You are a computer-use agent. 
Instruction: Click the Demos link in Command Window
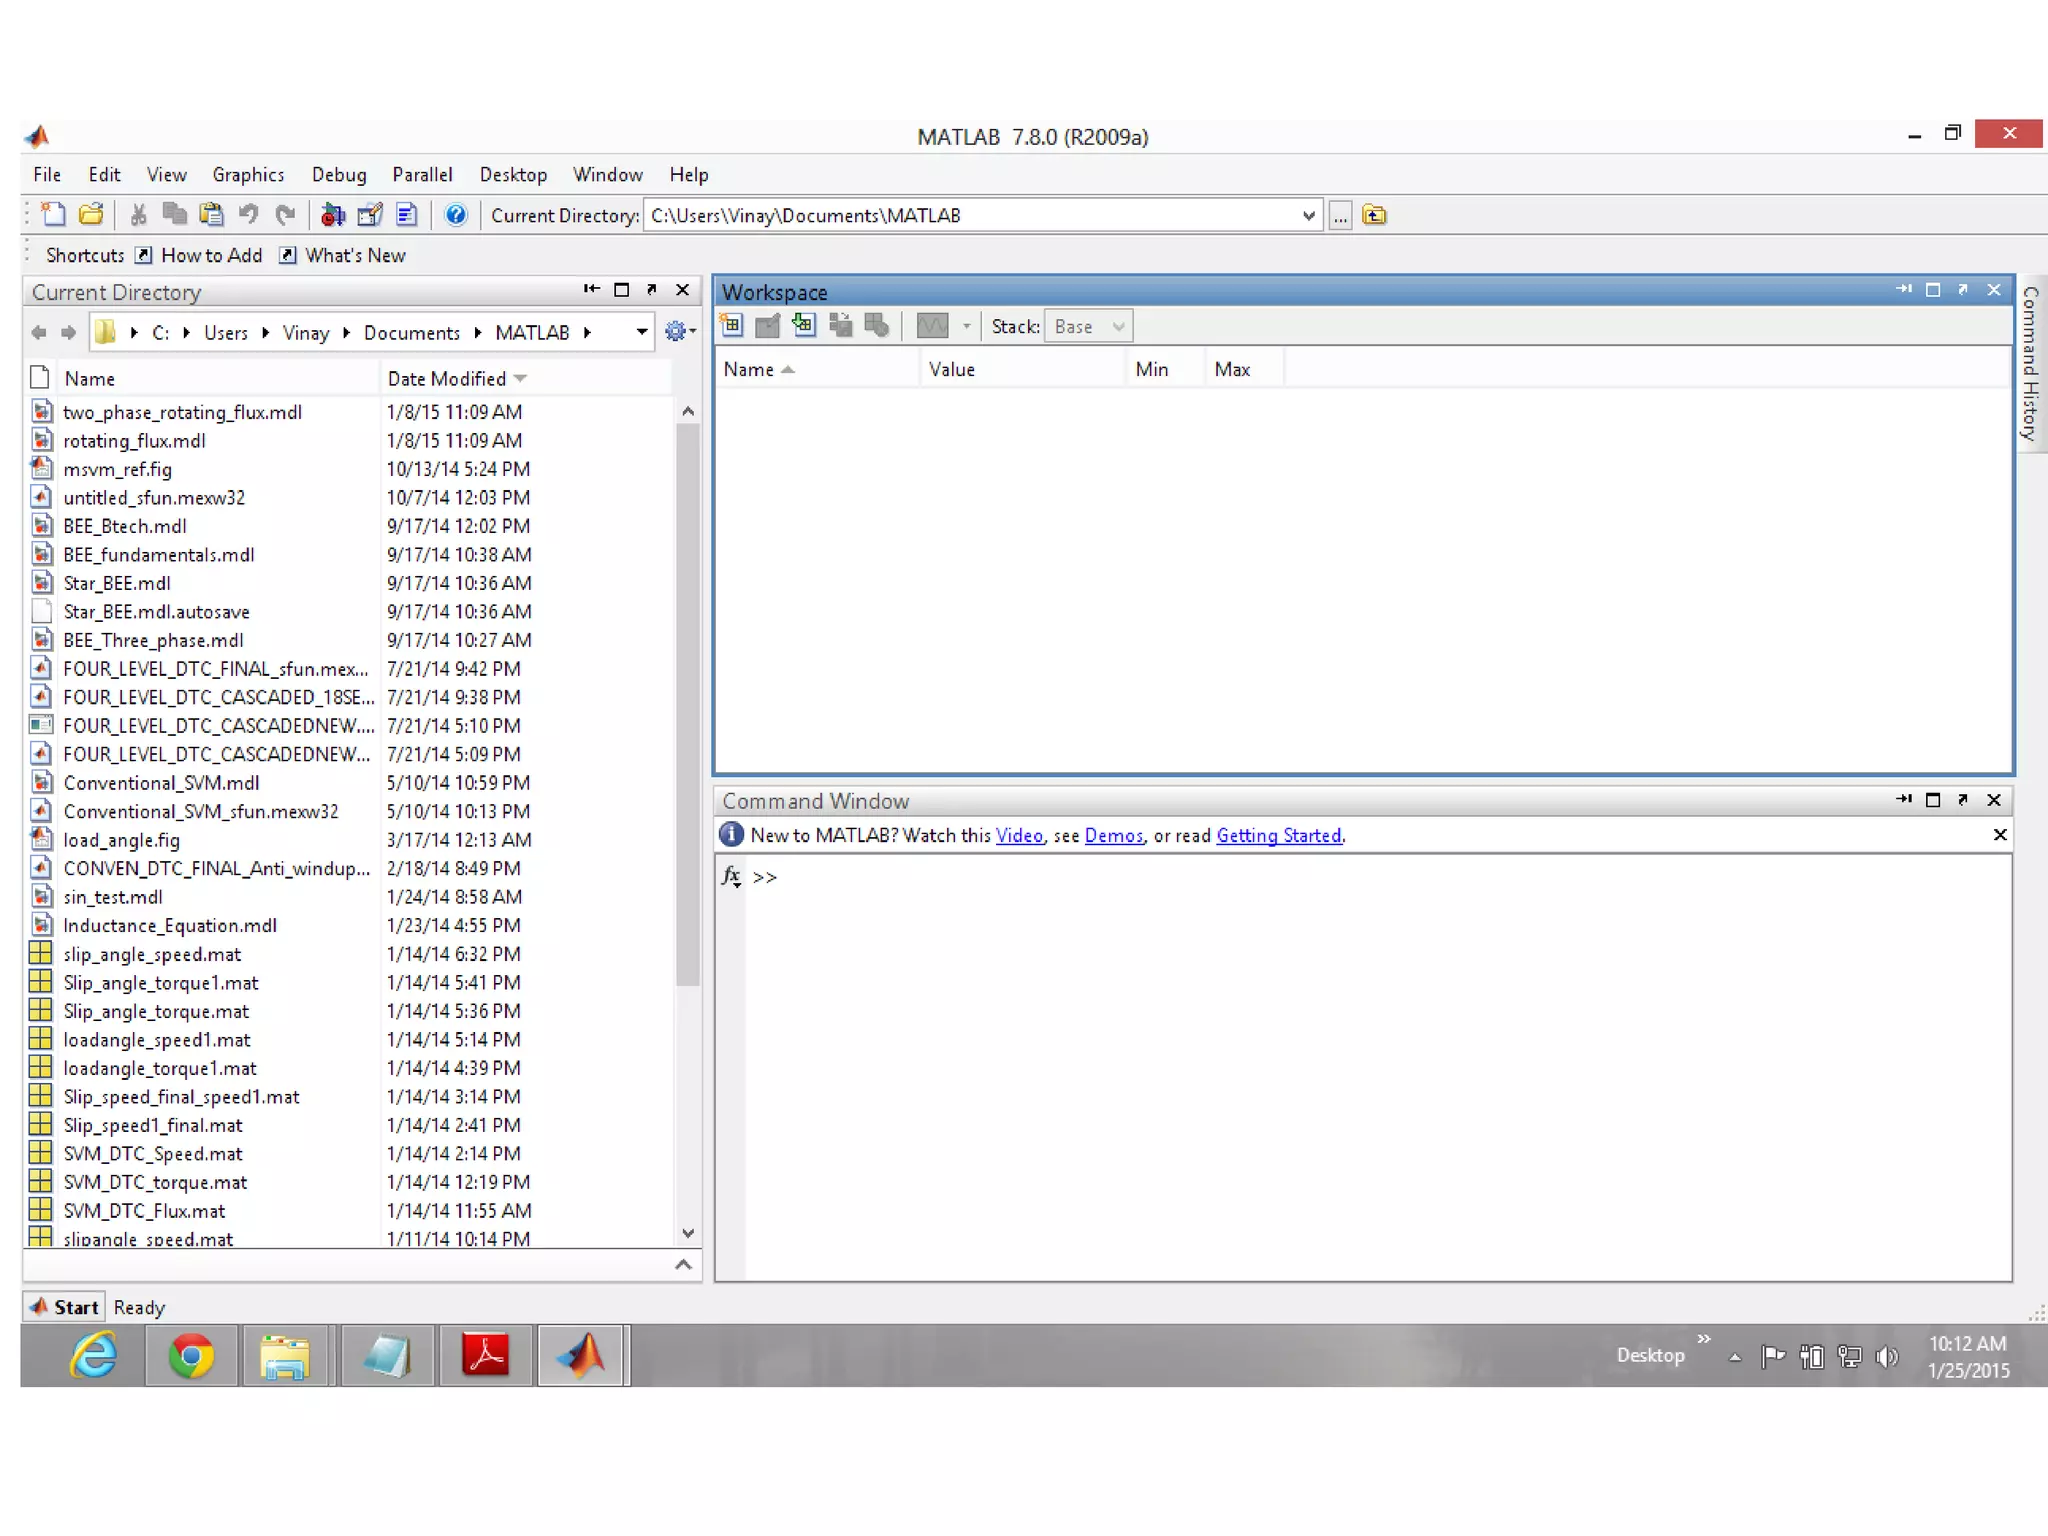pyautogui.click(x=1113, y=835)
